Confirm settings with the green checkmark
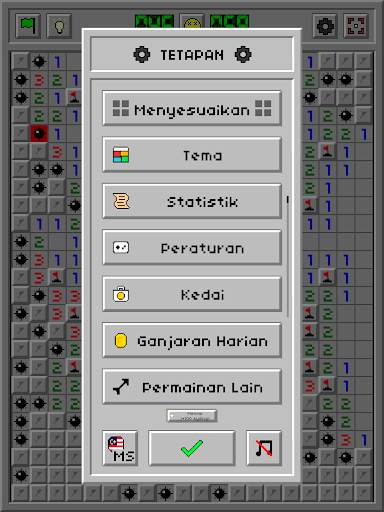The height and width of the screenshot is (512, 384). [x=192, y=448]
